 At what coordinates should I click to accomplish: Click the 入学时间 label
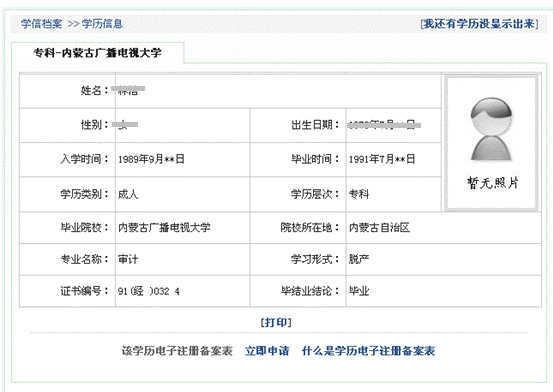tap(84, 159)
